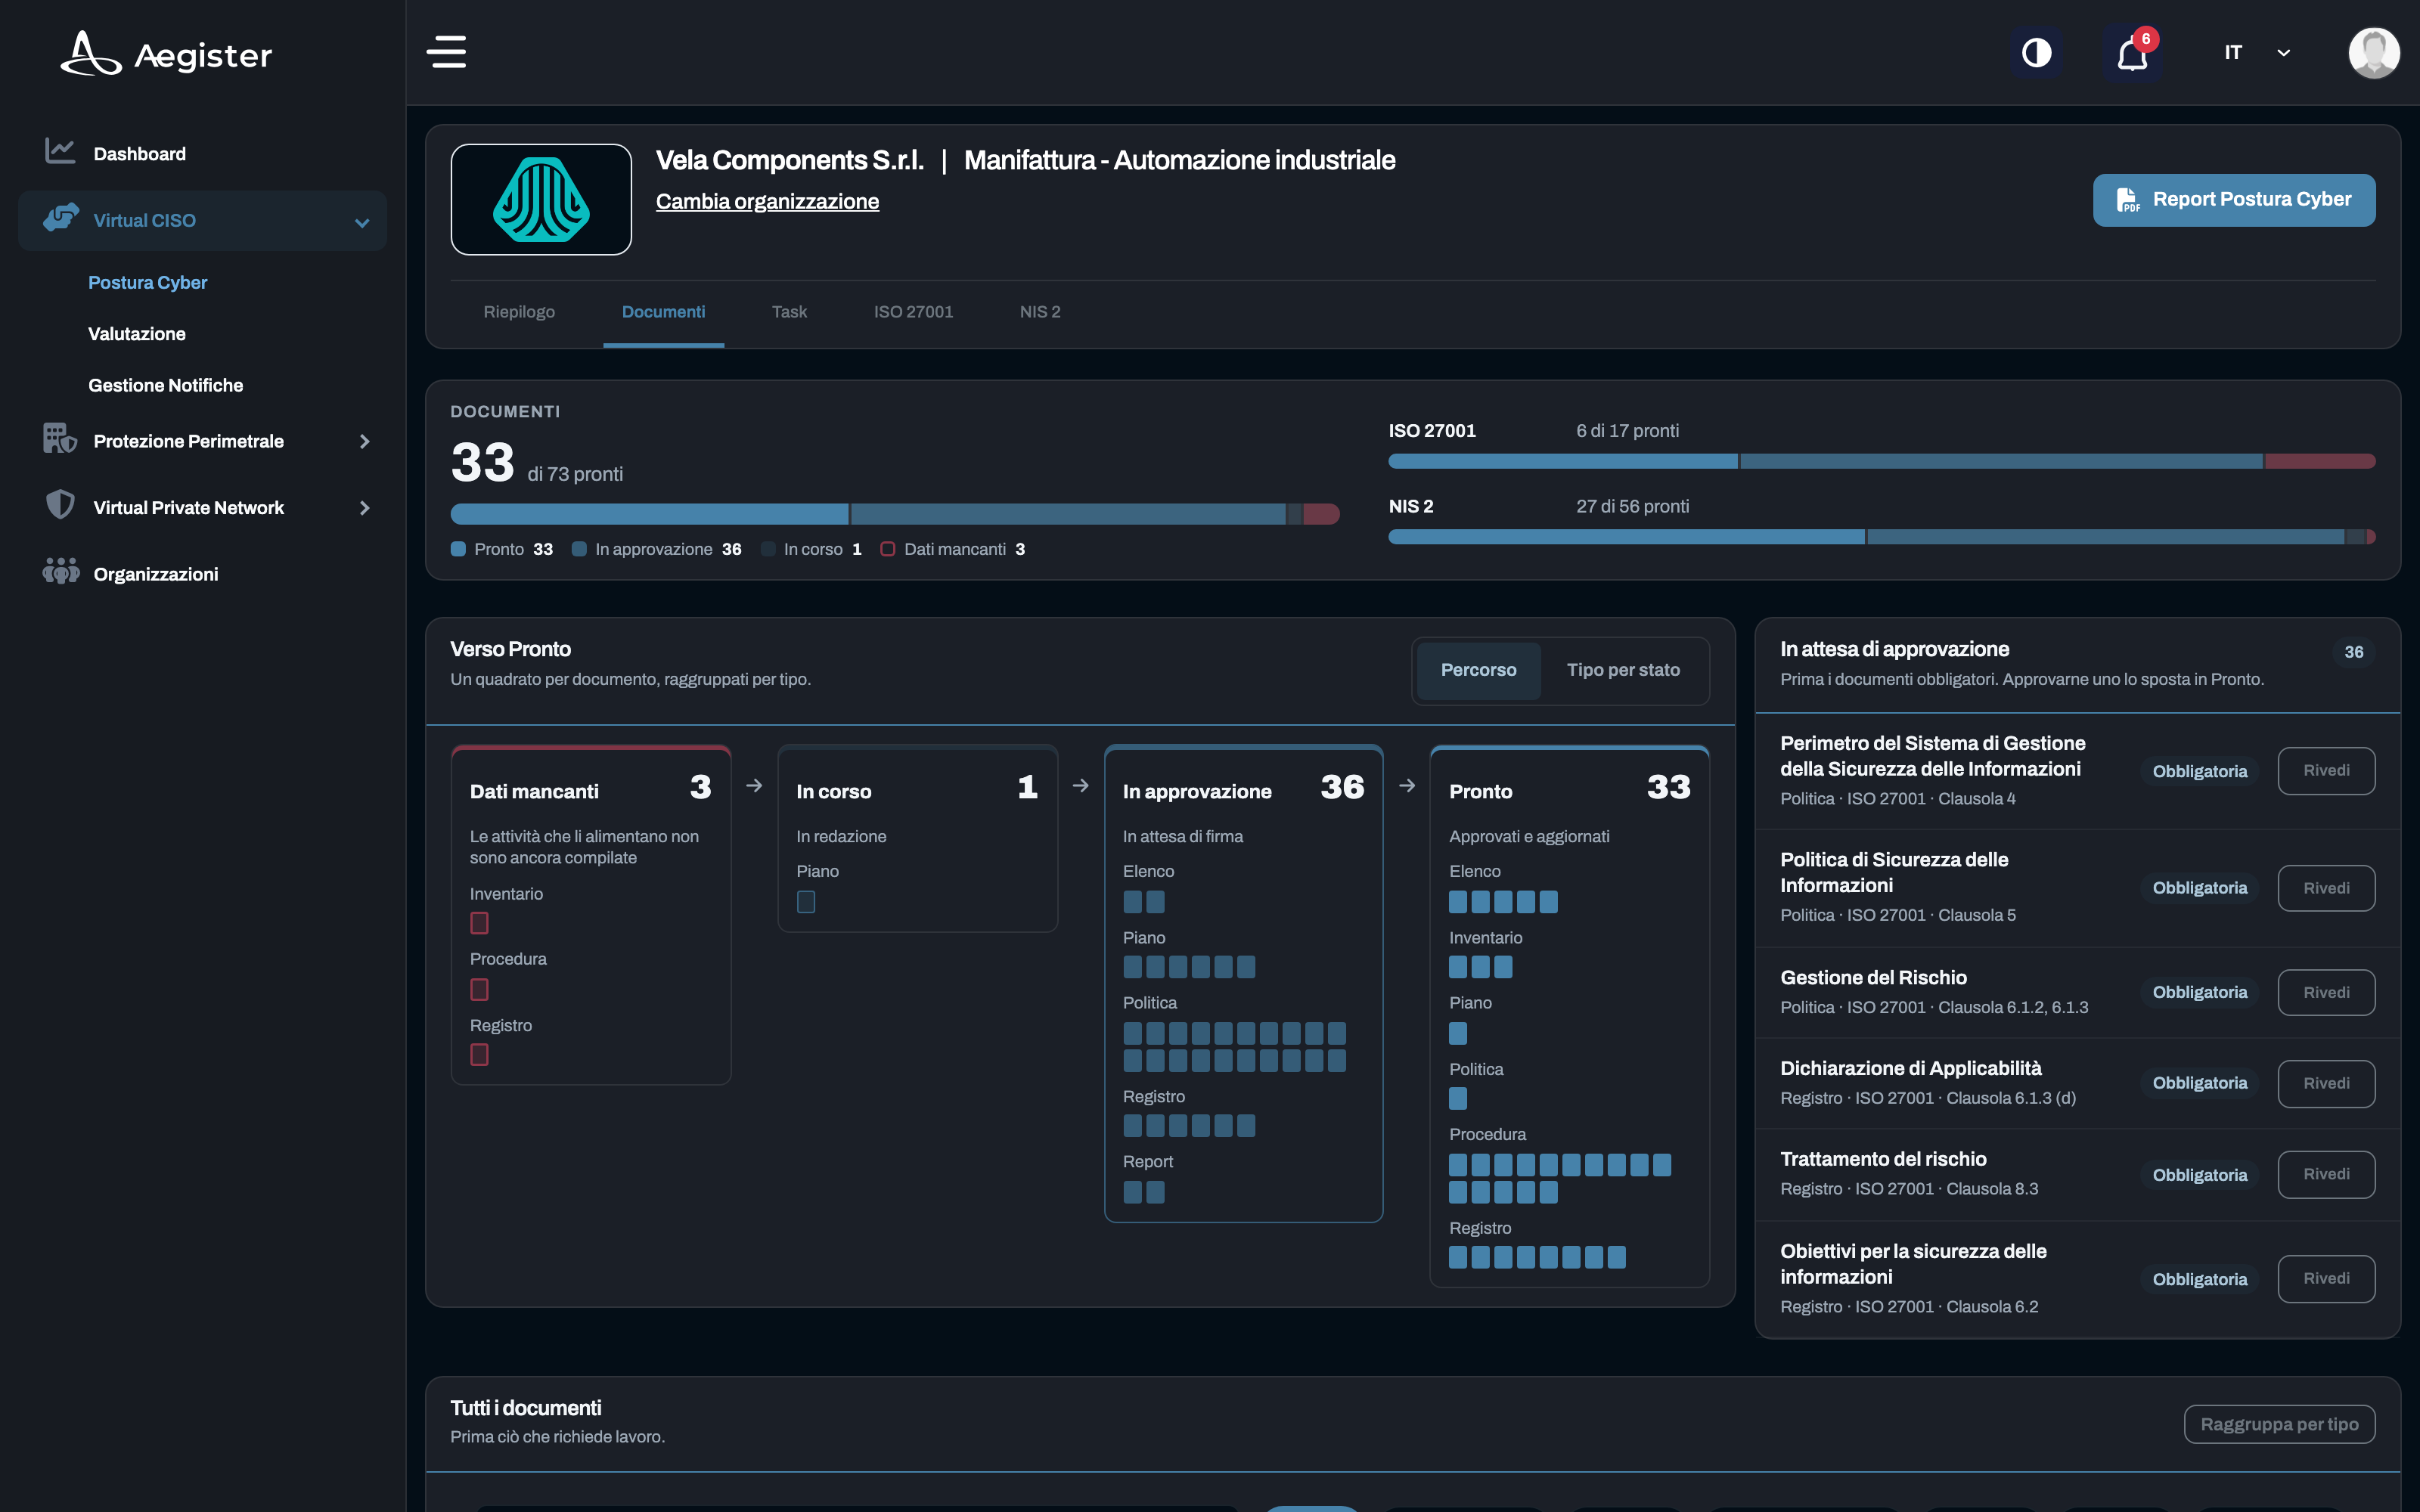
Task: Click Rivedi for Gestione del Rischio
Action: pos(2326,993)
